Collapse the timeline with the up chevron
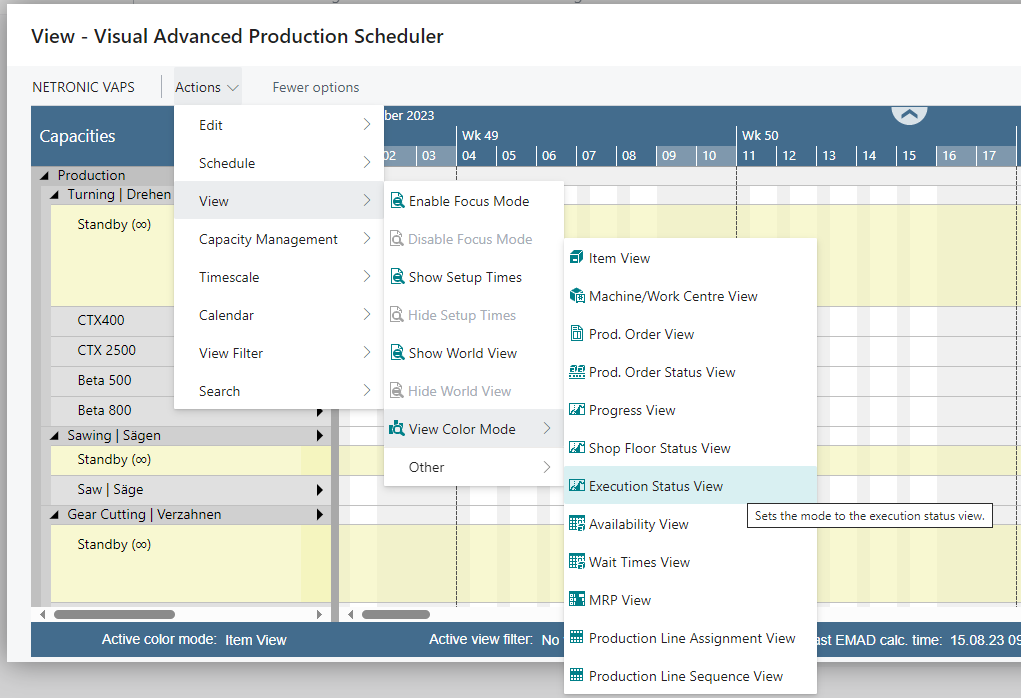Image resolution: width=1021 pixels, height=698 pixels. coord(909,115)
